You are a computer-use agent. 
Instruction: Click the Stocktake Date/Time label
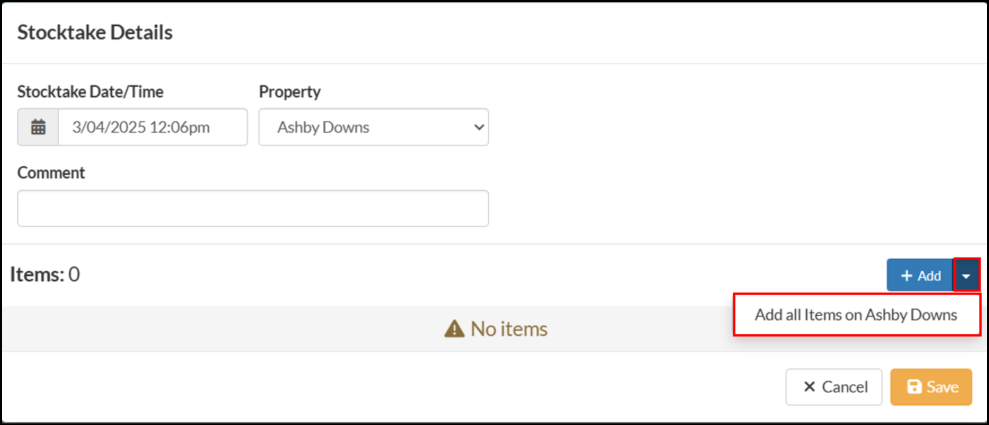tap(90, 91)
